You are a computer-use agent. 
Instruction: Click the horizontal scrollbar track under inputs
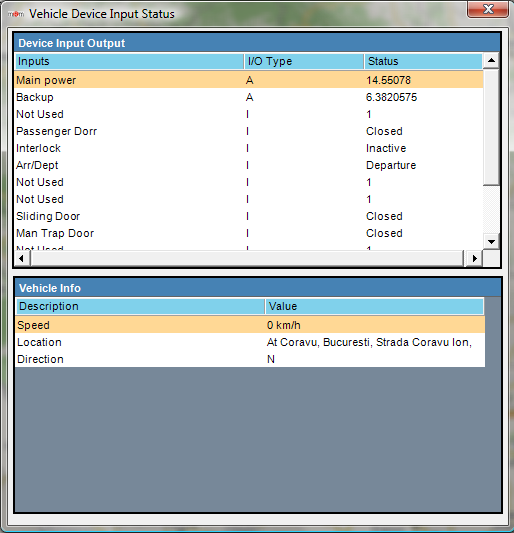point(247,258)
